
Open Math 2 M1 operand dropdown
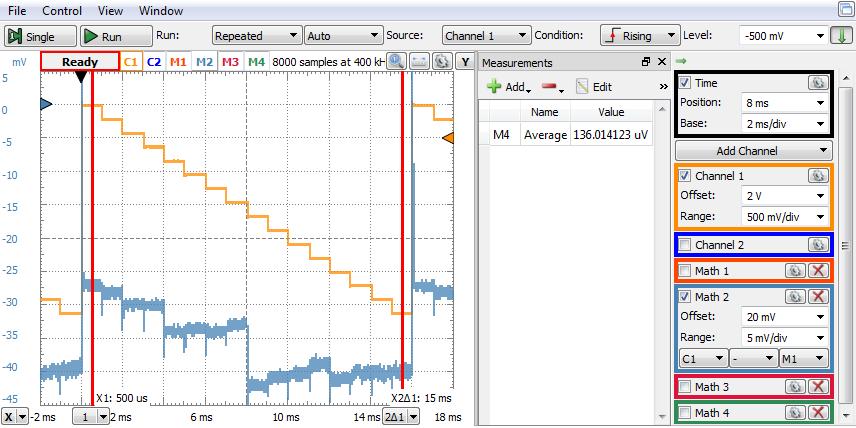coord(804,359)
